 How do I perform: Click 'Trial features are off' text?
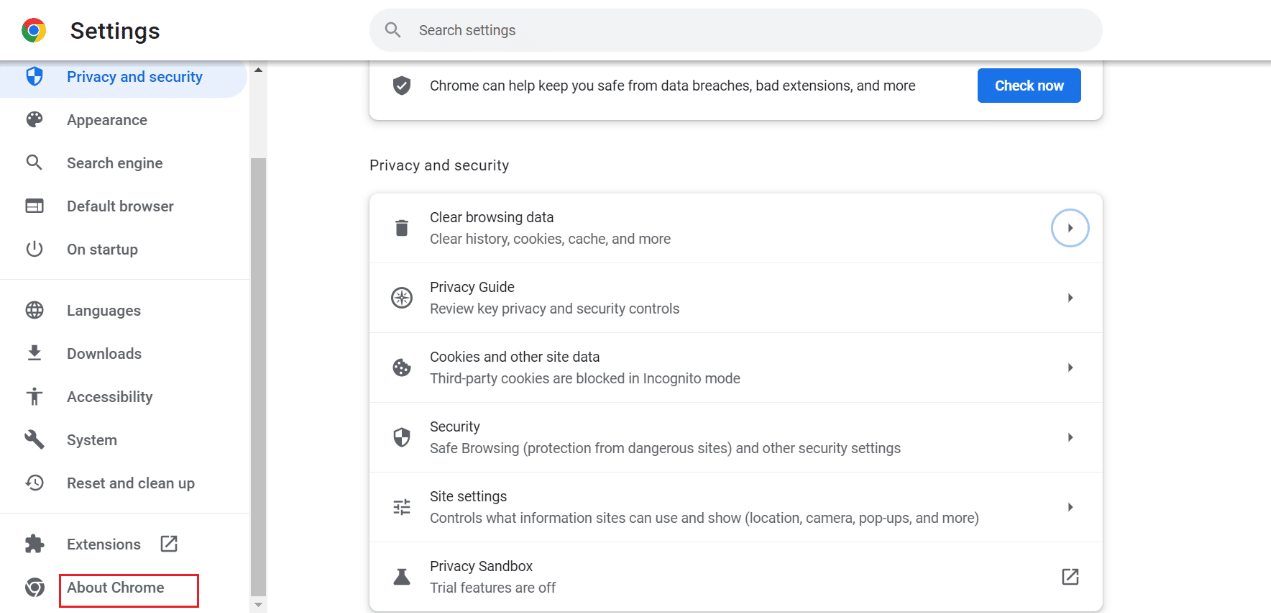(493, 588)
